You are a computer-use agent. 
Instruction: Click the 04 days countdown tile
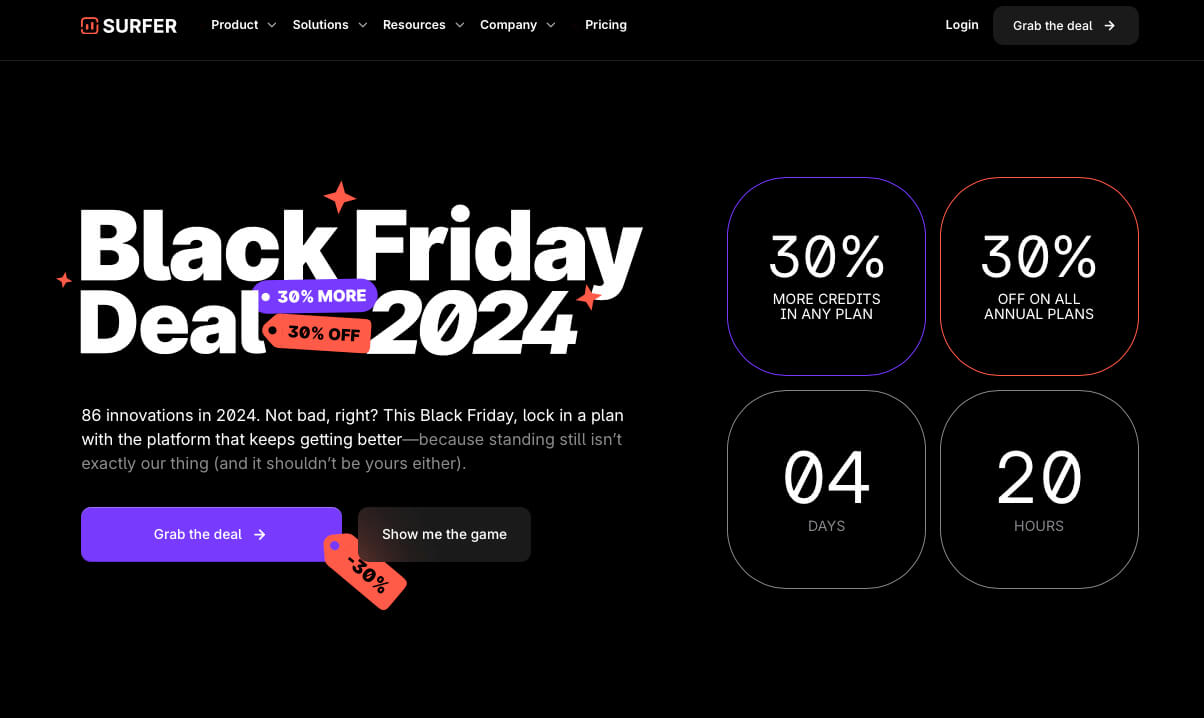826,489
